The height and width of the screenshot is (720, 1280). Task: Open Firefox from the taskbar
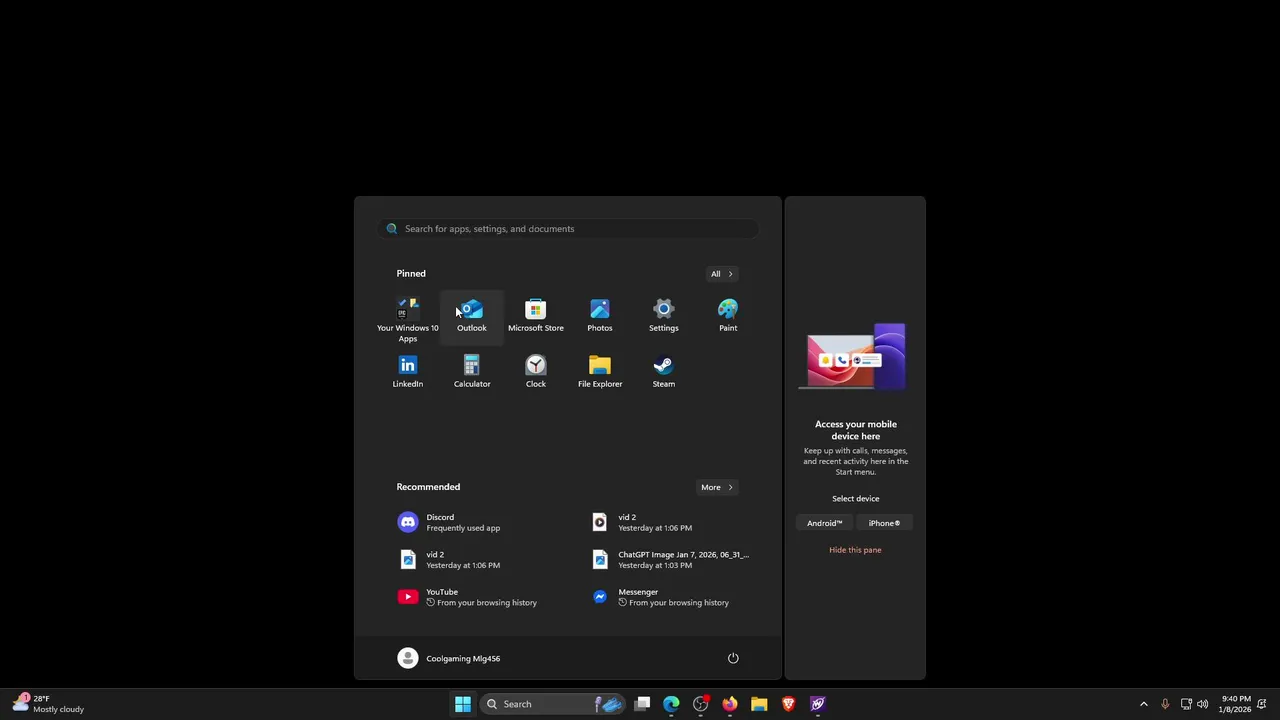(x=730, y=704)
